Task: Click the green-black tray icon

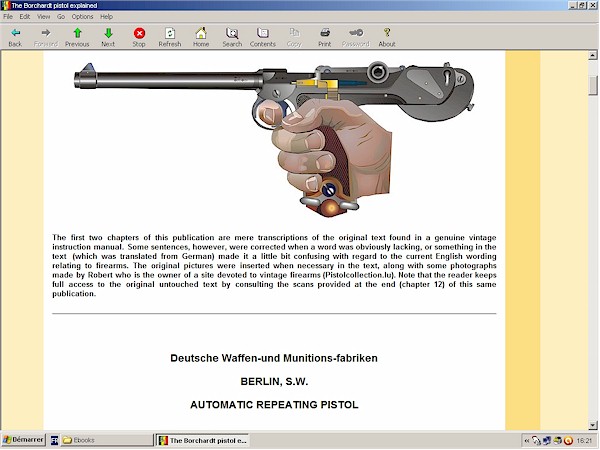Action: [558, 441]
